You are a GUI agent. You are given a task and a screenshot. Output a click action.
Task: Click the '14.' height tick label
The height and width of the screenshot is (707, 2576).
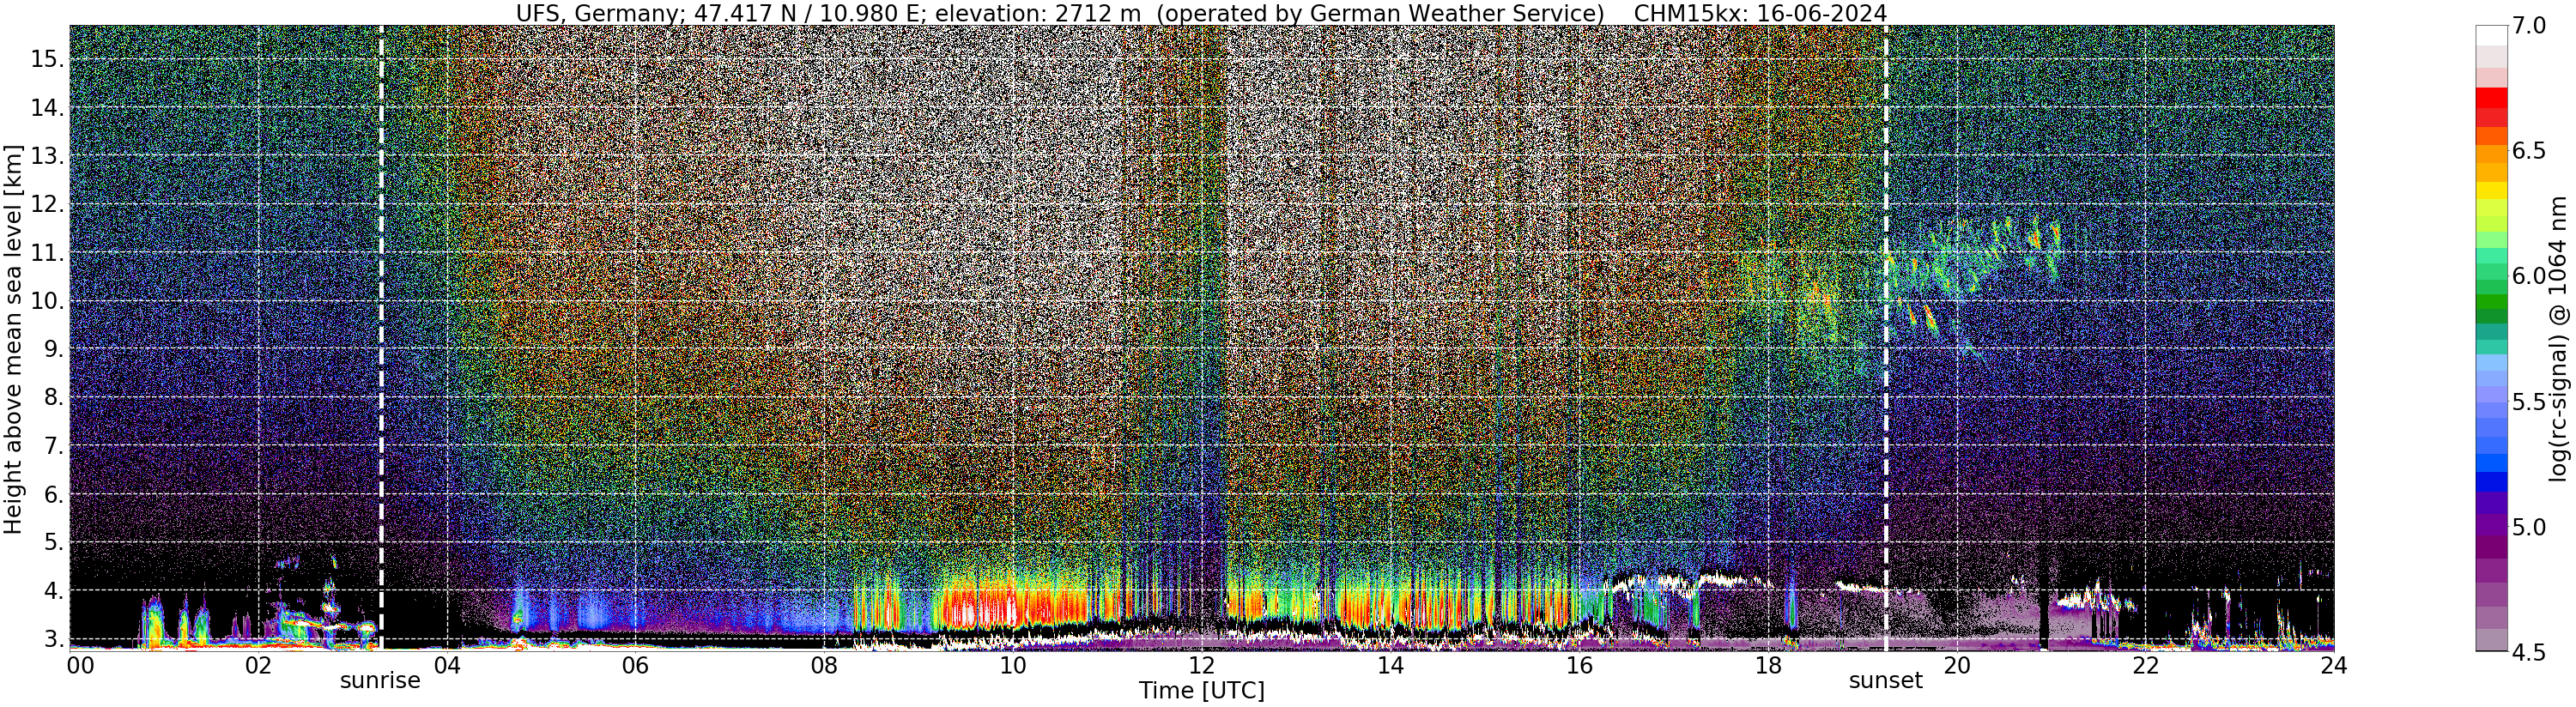[47, 108]
